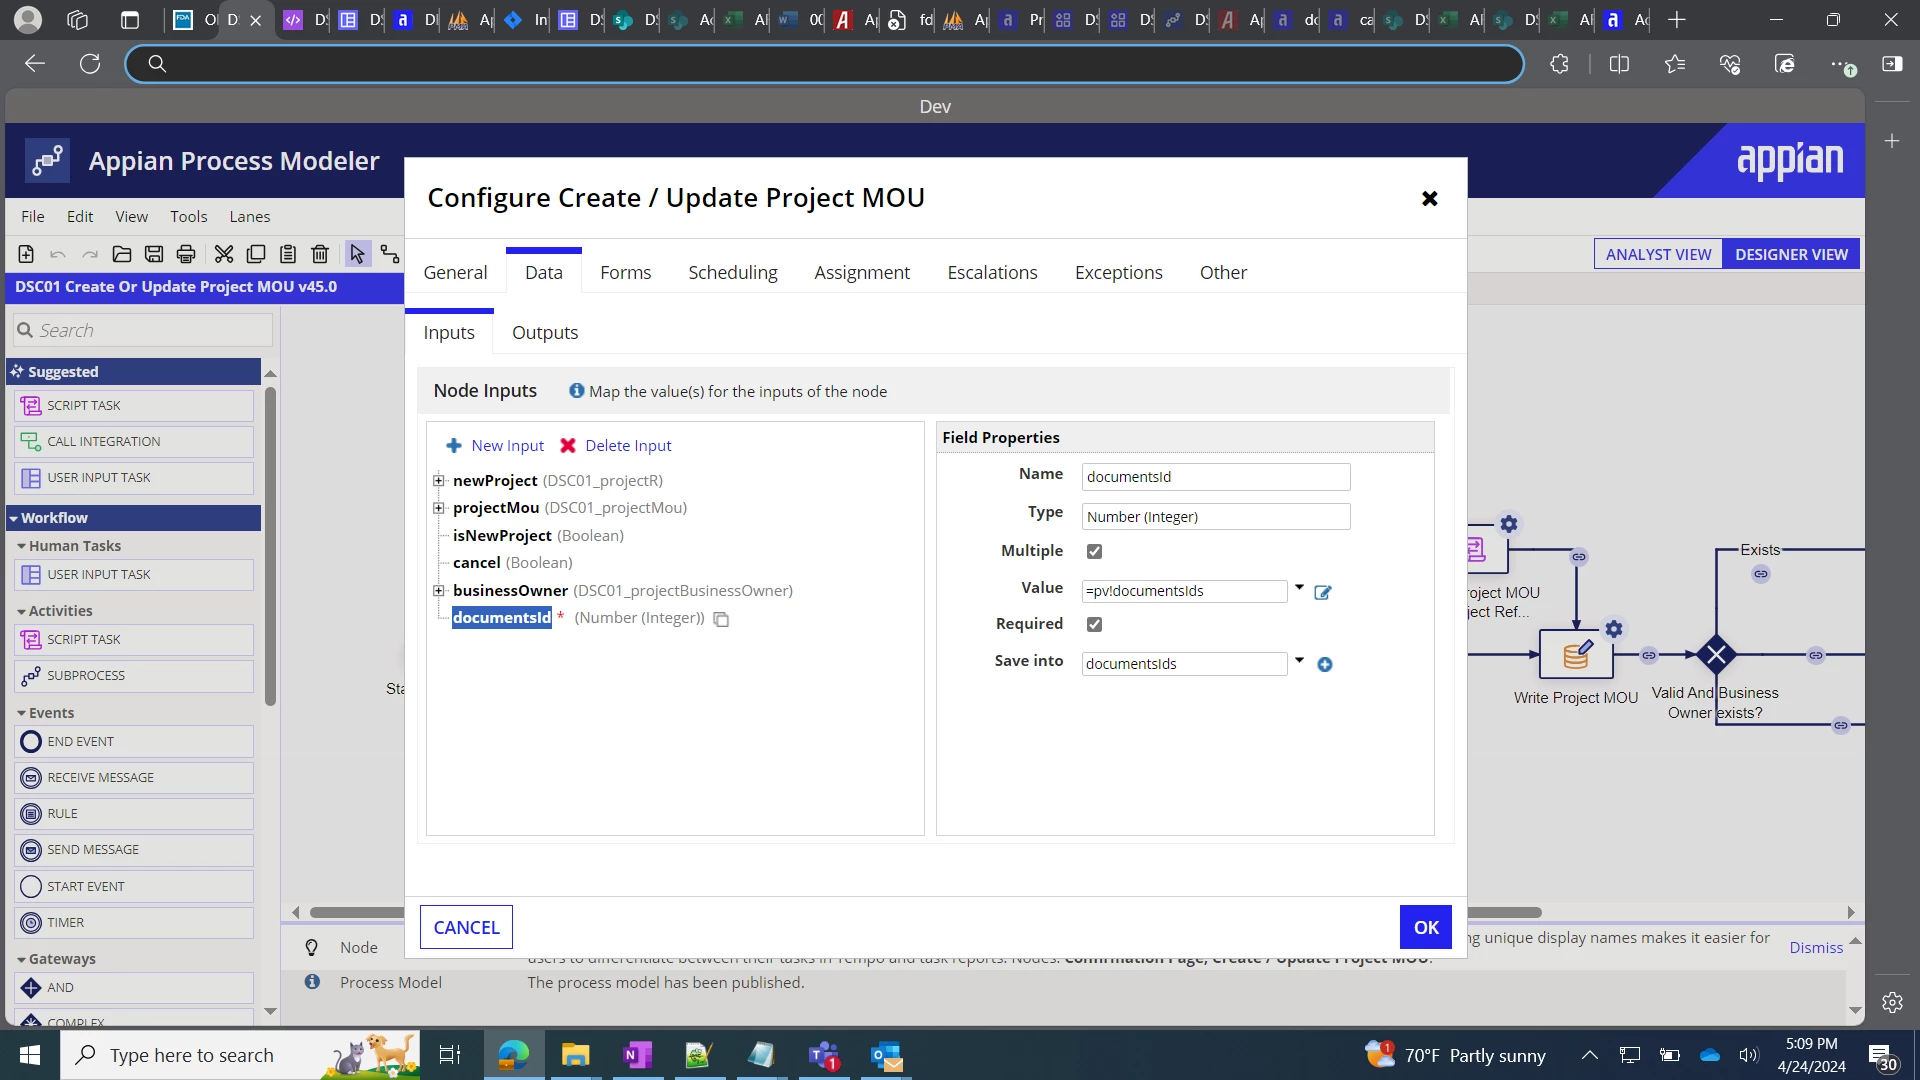This screenshot has height=1080, width=1920.
Task: Switch to the Scheduling tab
Action: pyautogui.click(x=733, y=272)
